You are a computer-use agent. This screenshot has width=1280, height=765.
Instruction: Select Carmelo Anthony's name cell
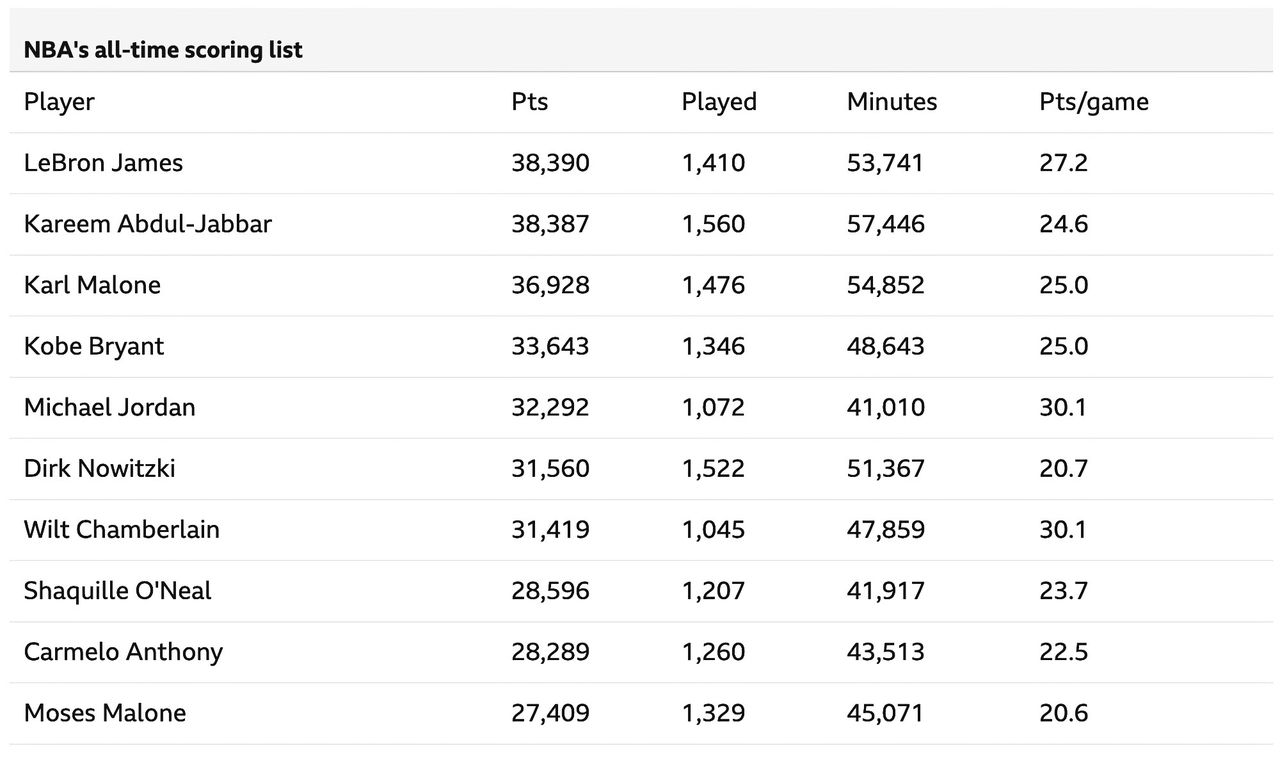(123, 651)
